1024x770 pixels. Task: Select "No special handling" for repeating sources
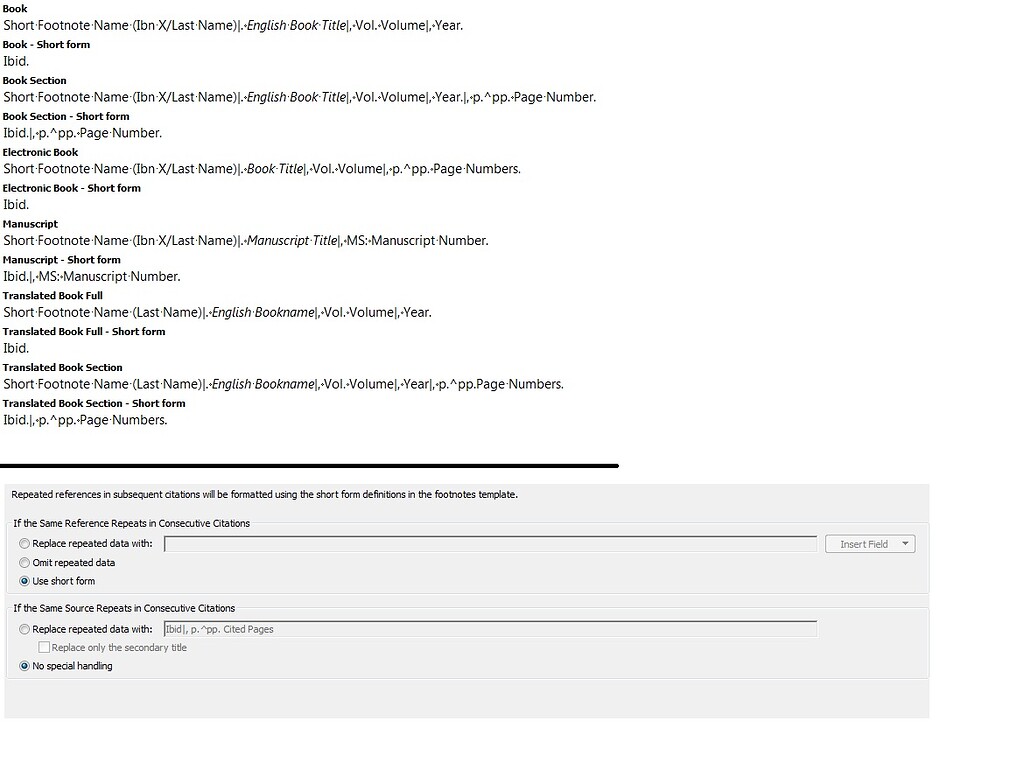point(24,666)
